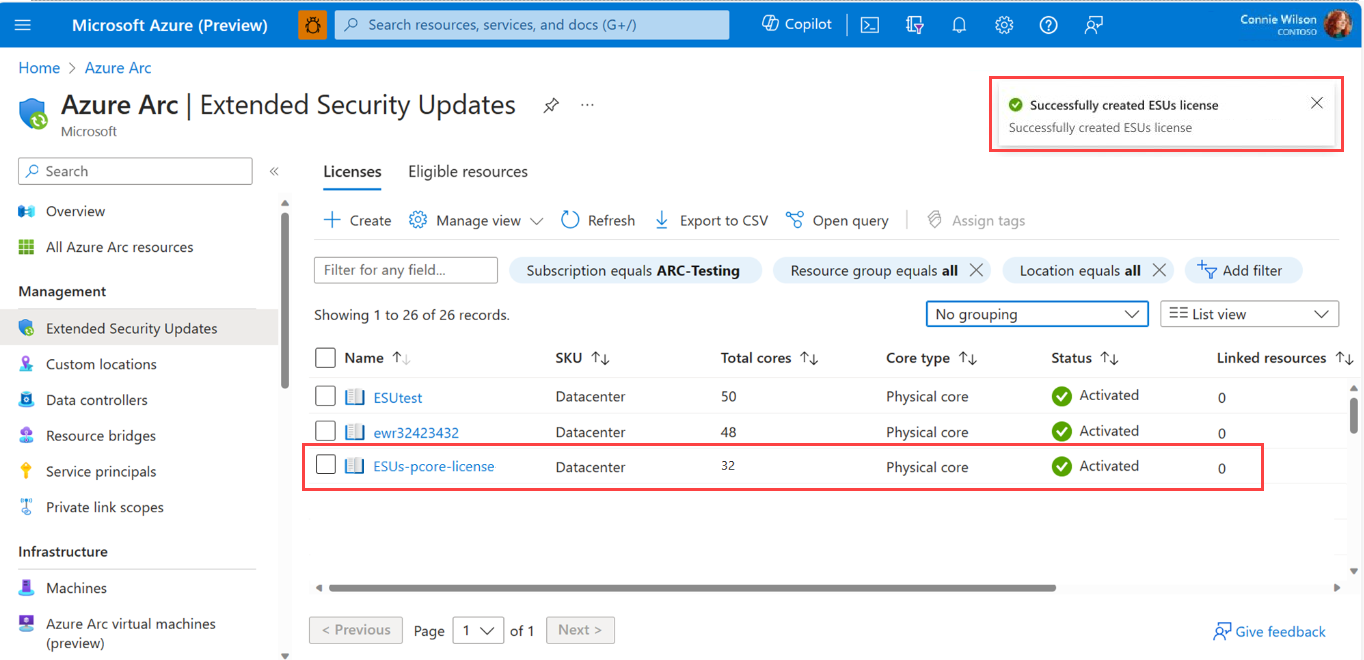Sort by Linked resources column arrows

pos(1344,358)
